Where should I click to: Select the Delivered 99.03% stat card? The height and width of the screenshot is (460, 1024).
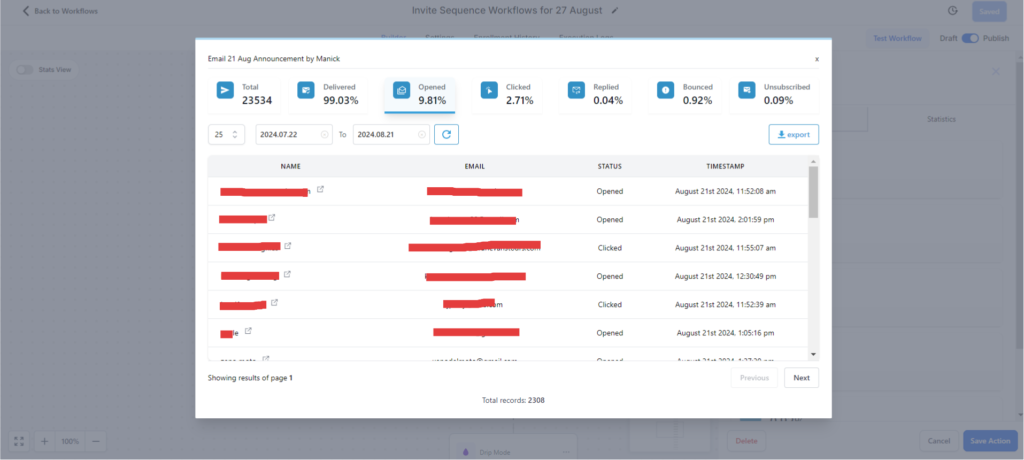(x=328, y=95)
